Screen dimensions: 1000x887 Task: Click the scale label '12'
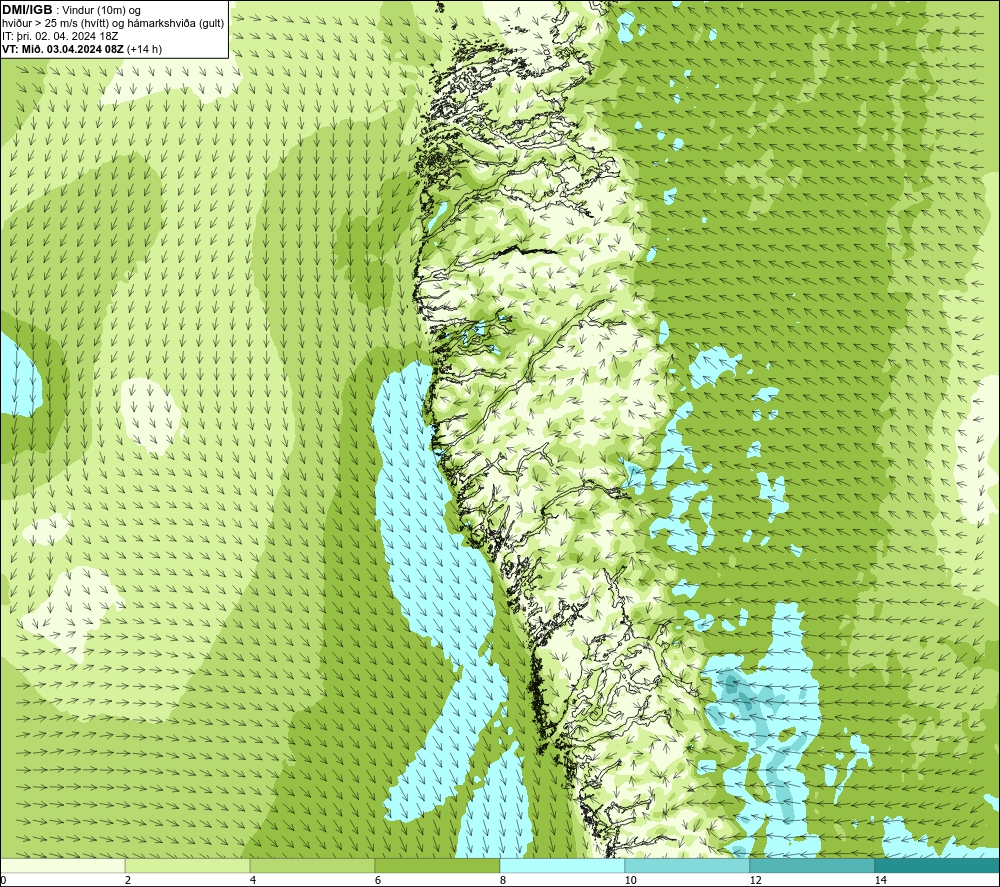pyautogui.click(x=755, y=880)
